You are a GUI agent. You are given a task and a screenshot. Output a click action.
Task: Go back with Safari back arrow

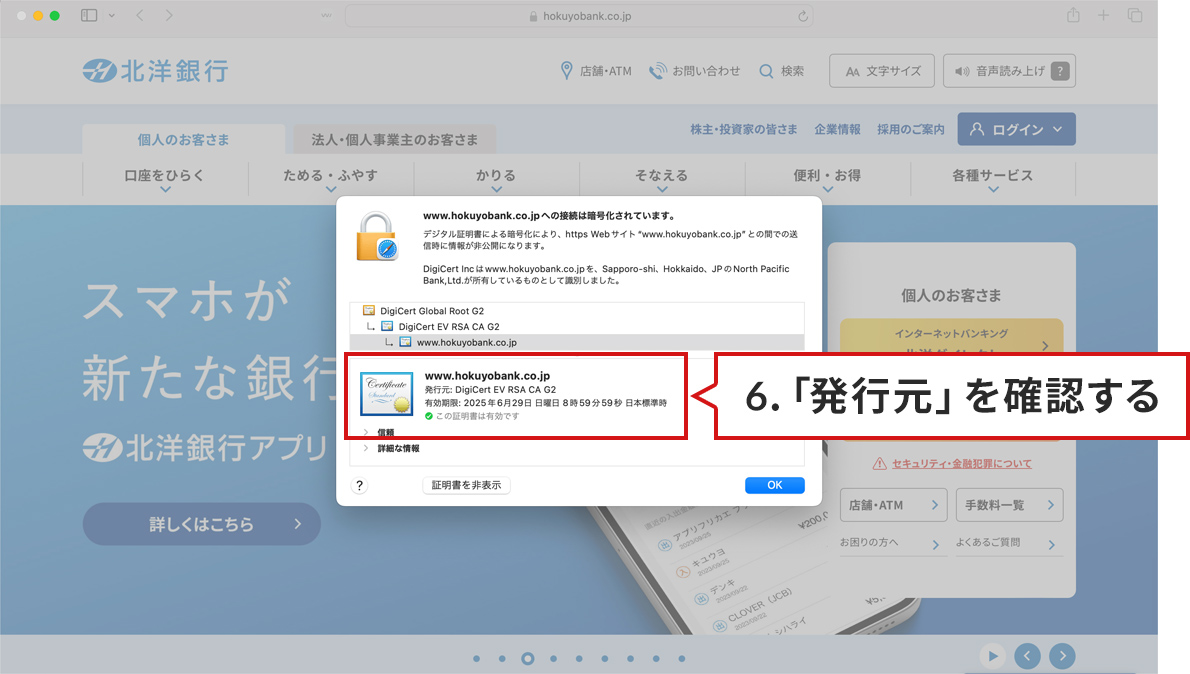[140, 15]
